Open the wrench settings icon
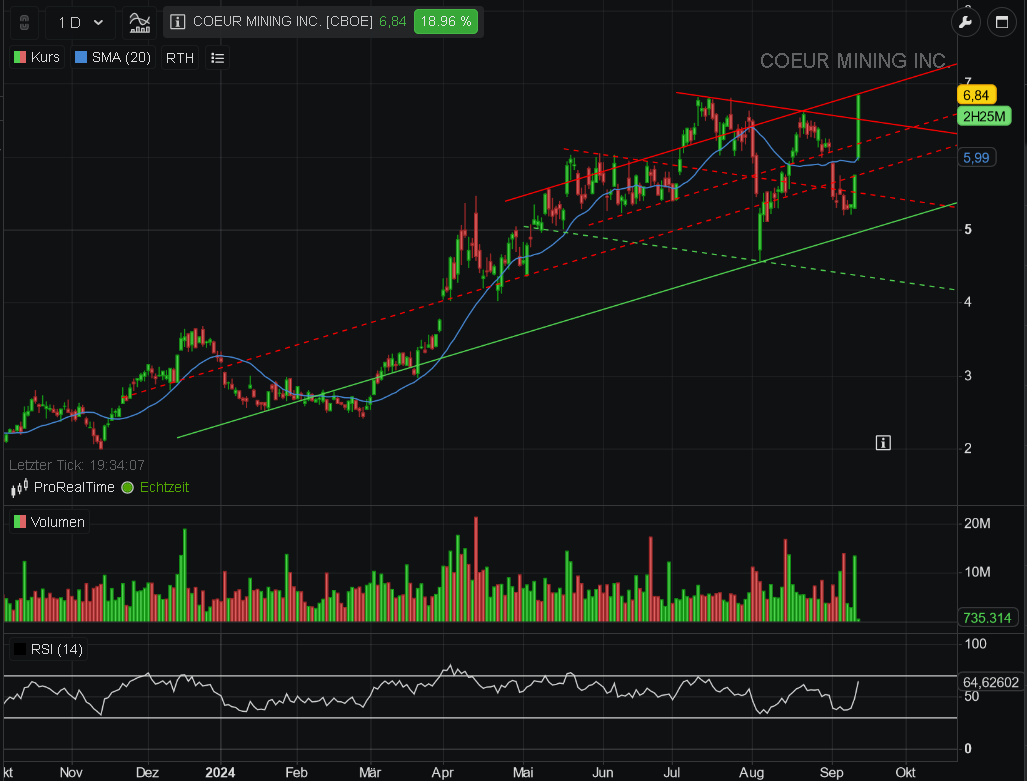 coord(965,22)
